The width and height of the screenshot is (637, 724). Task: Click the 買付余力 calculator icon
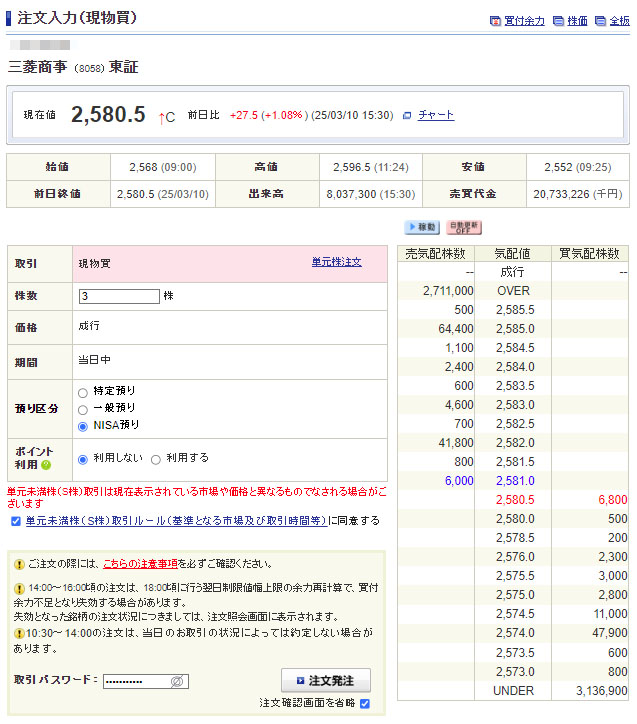coord(495,21)
